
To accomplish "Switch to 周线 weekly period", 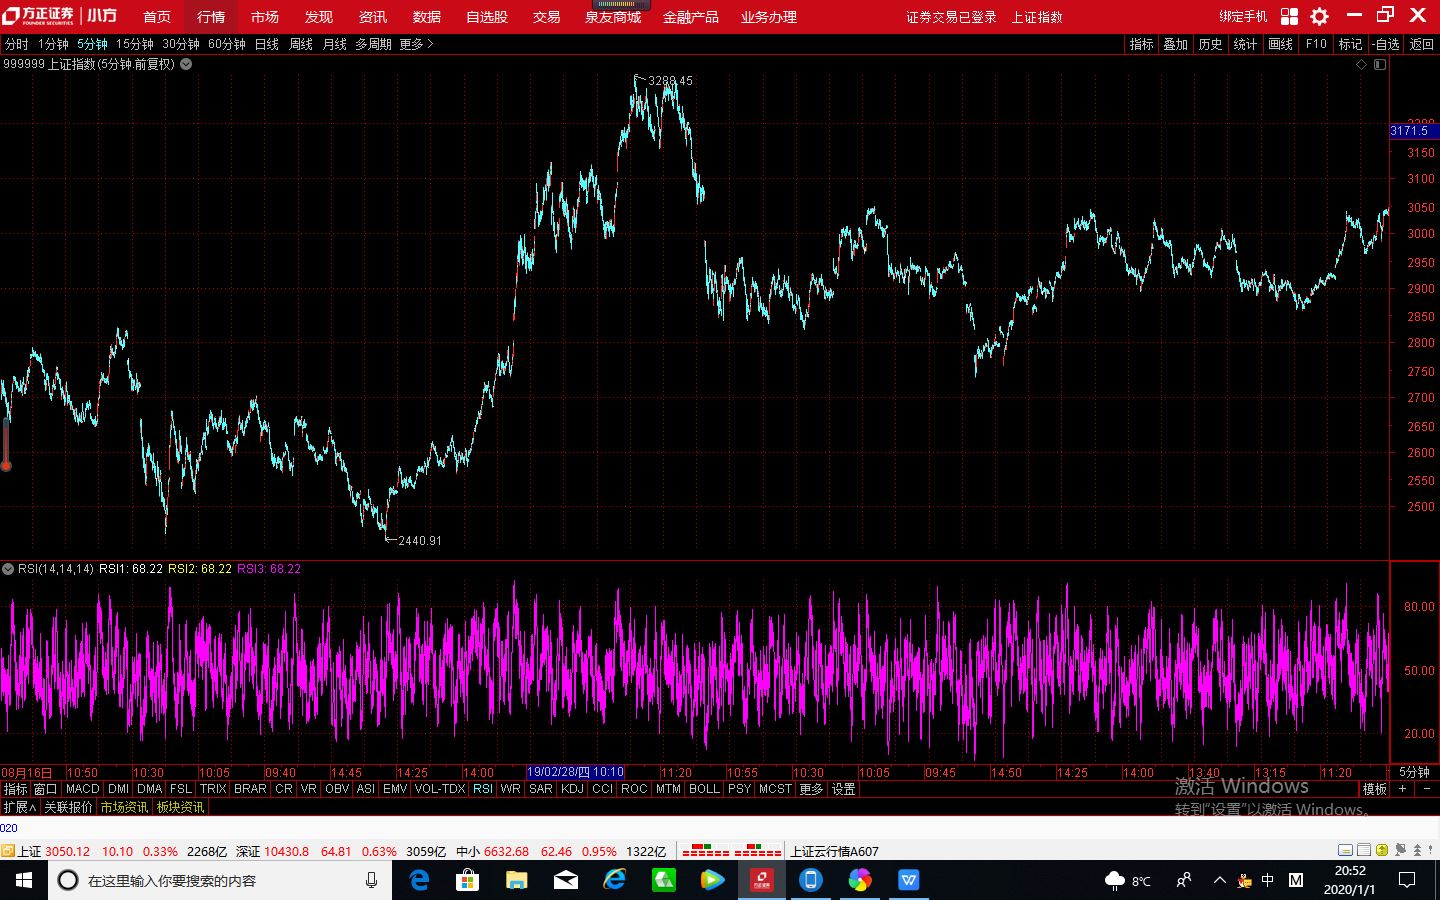I will pos(301,44).
